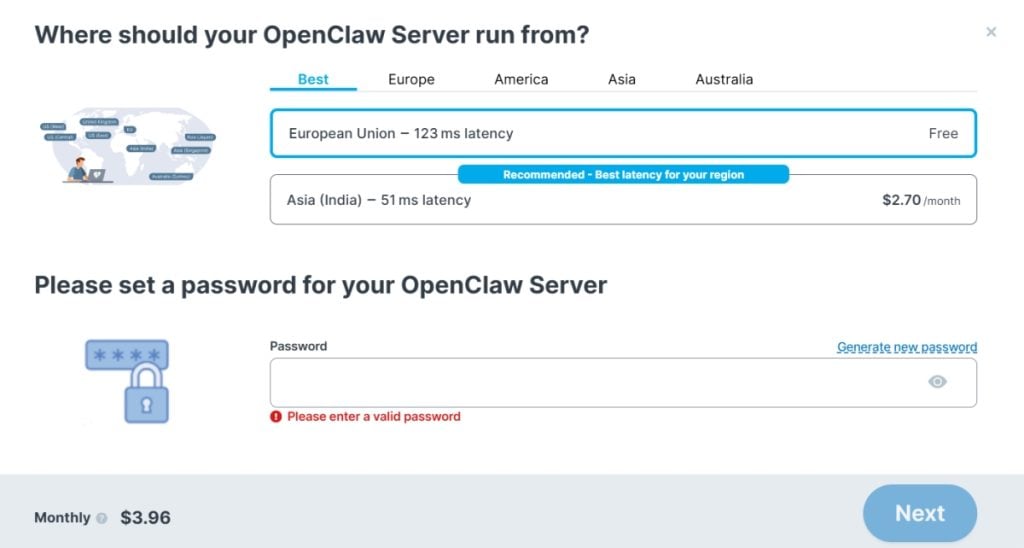Select the European Union free server location

623,134
